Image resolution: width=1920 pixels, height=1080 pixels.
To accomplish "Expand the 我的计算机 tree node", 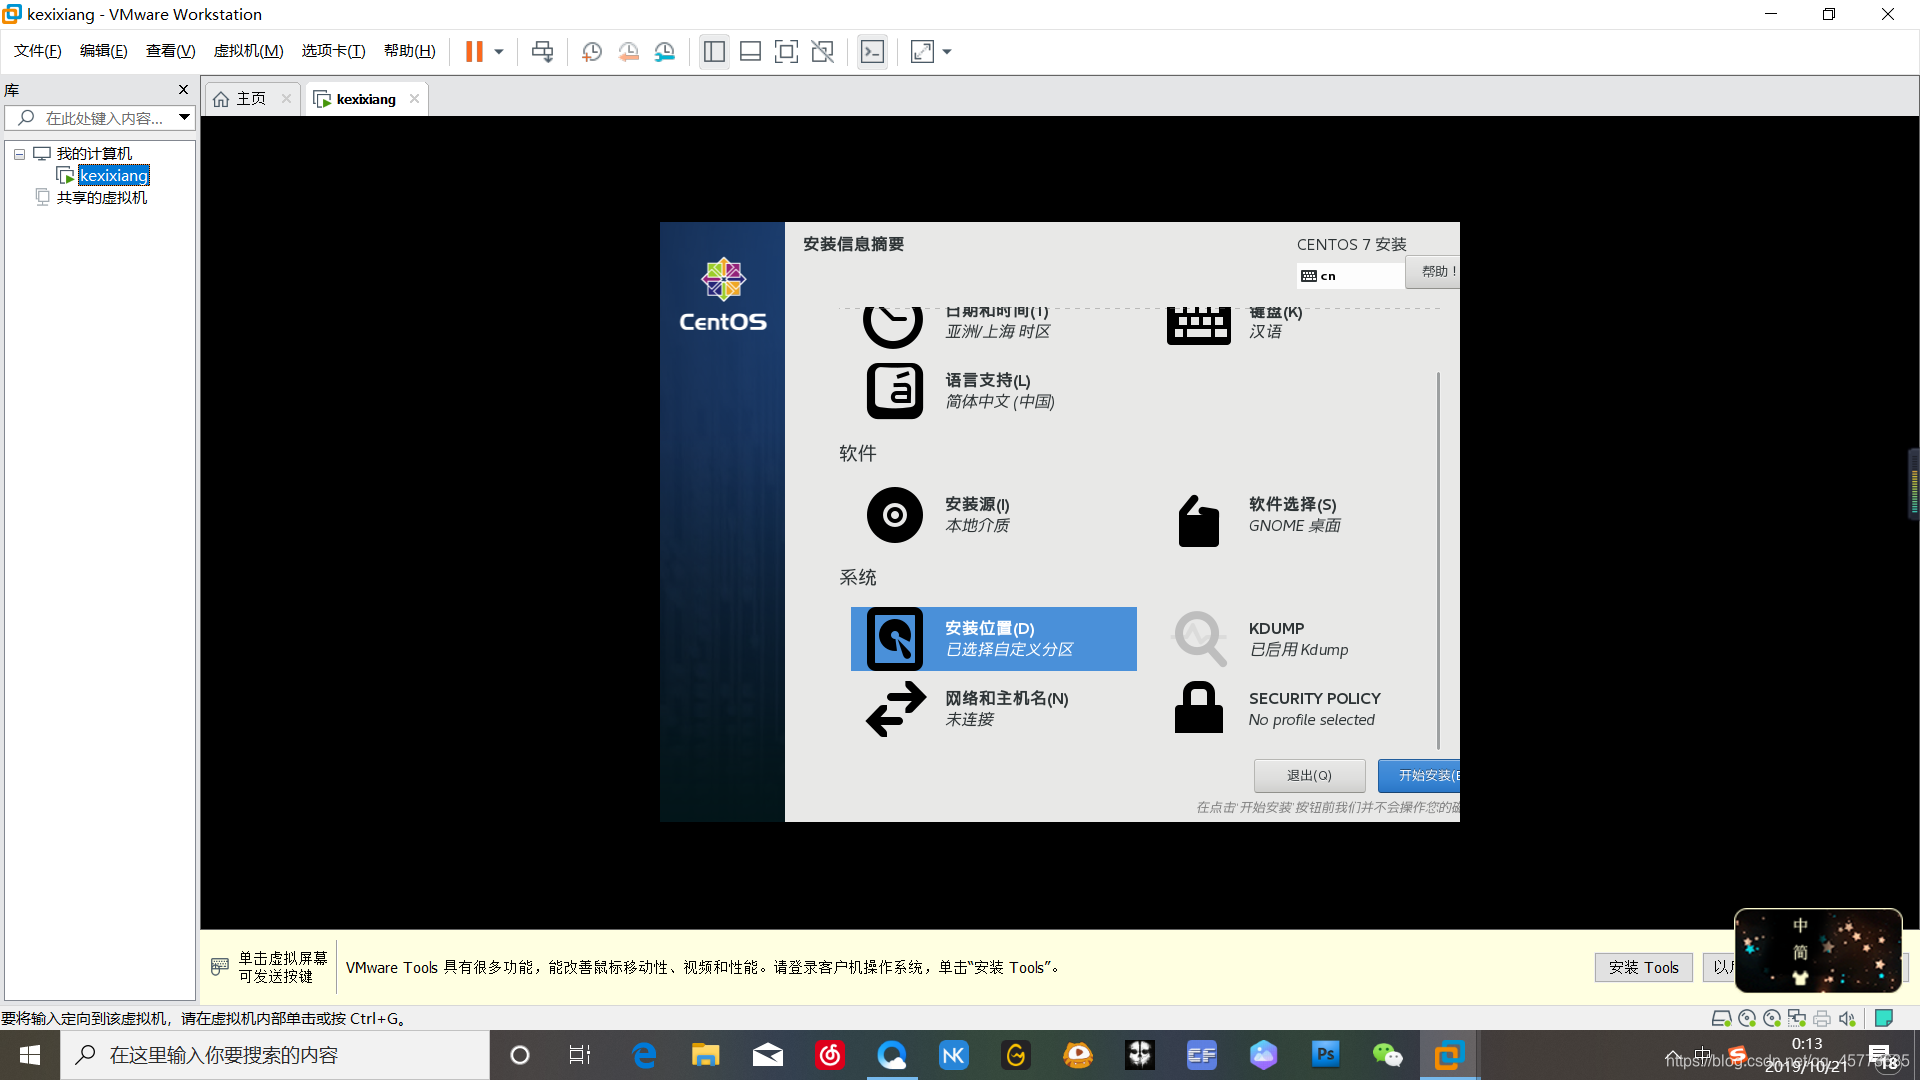I will tap(18, 153).
